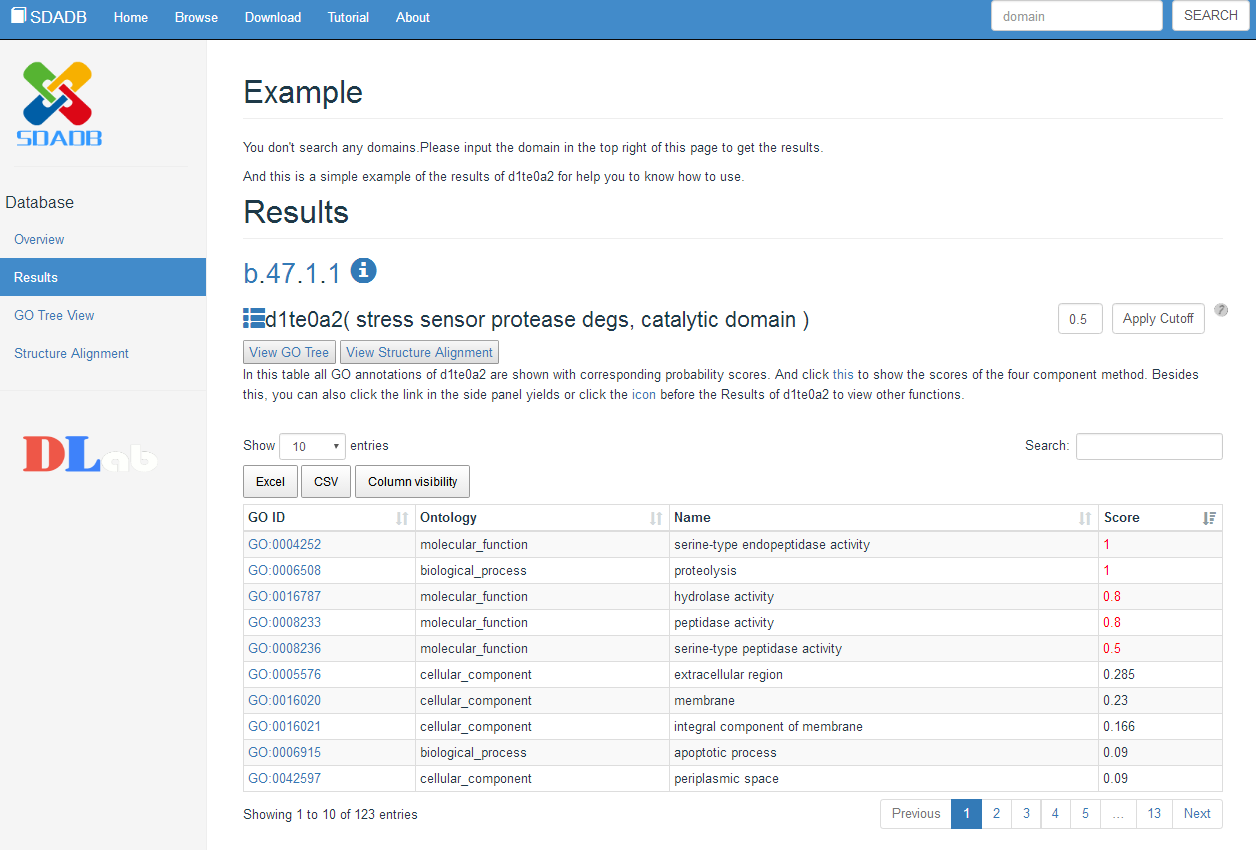1256x850 pixels.
Task: Click the View GO Tree button
Action: click(x=290, y=352)
